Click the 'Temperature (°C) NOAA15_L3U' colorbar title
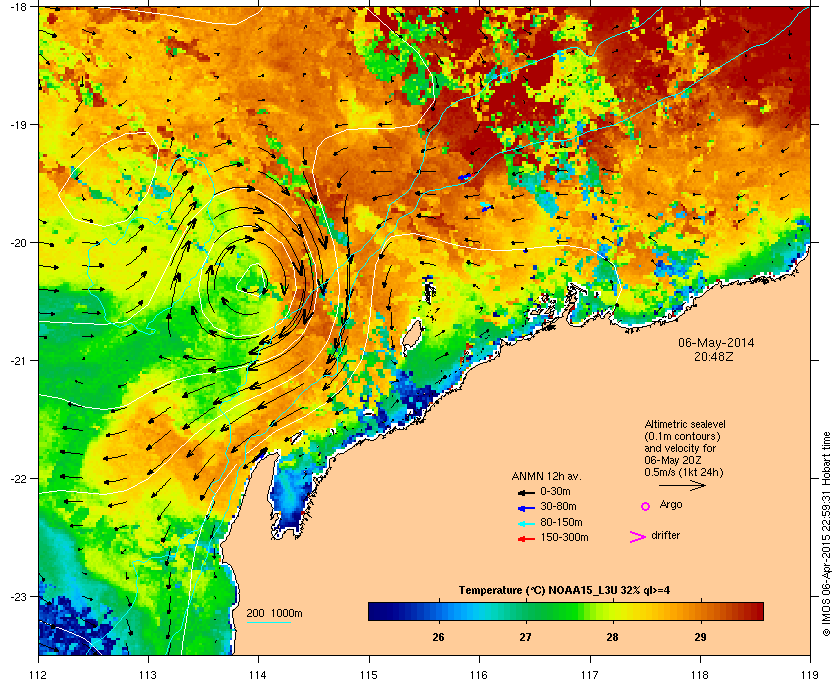The image size is (840, 680). click(x=564, y=591)
